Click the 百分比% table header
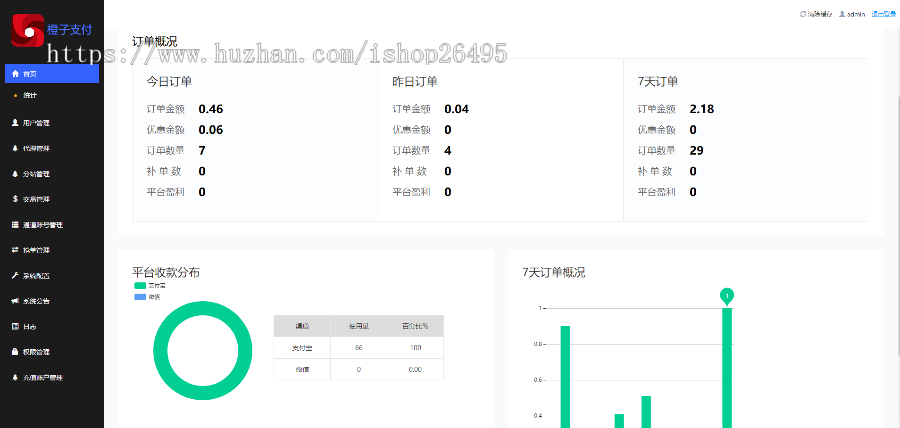900x428 pixels. click(415, 326)
